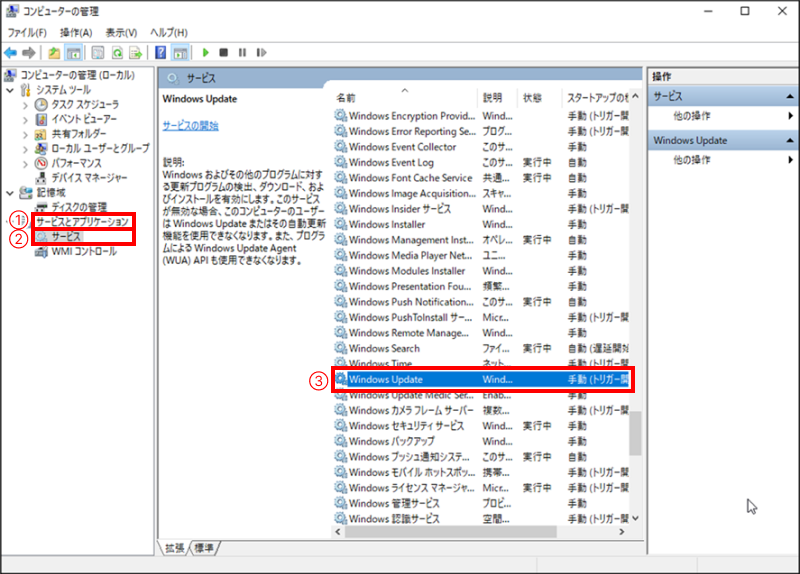Expand the パフォーマンス node
Viewport: 800px width, 574px height.
[25, 164]
